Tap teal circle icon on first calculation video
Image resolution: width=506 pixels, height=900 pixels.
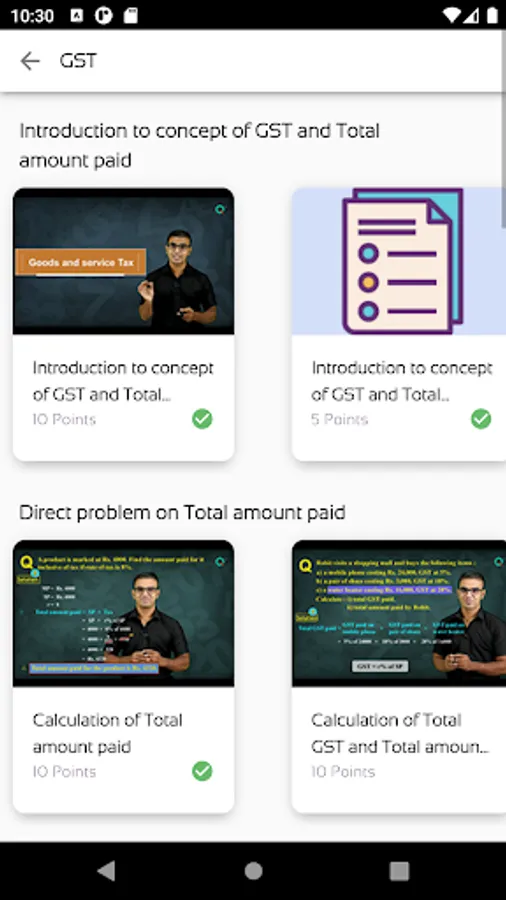[220, 561]
